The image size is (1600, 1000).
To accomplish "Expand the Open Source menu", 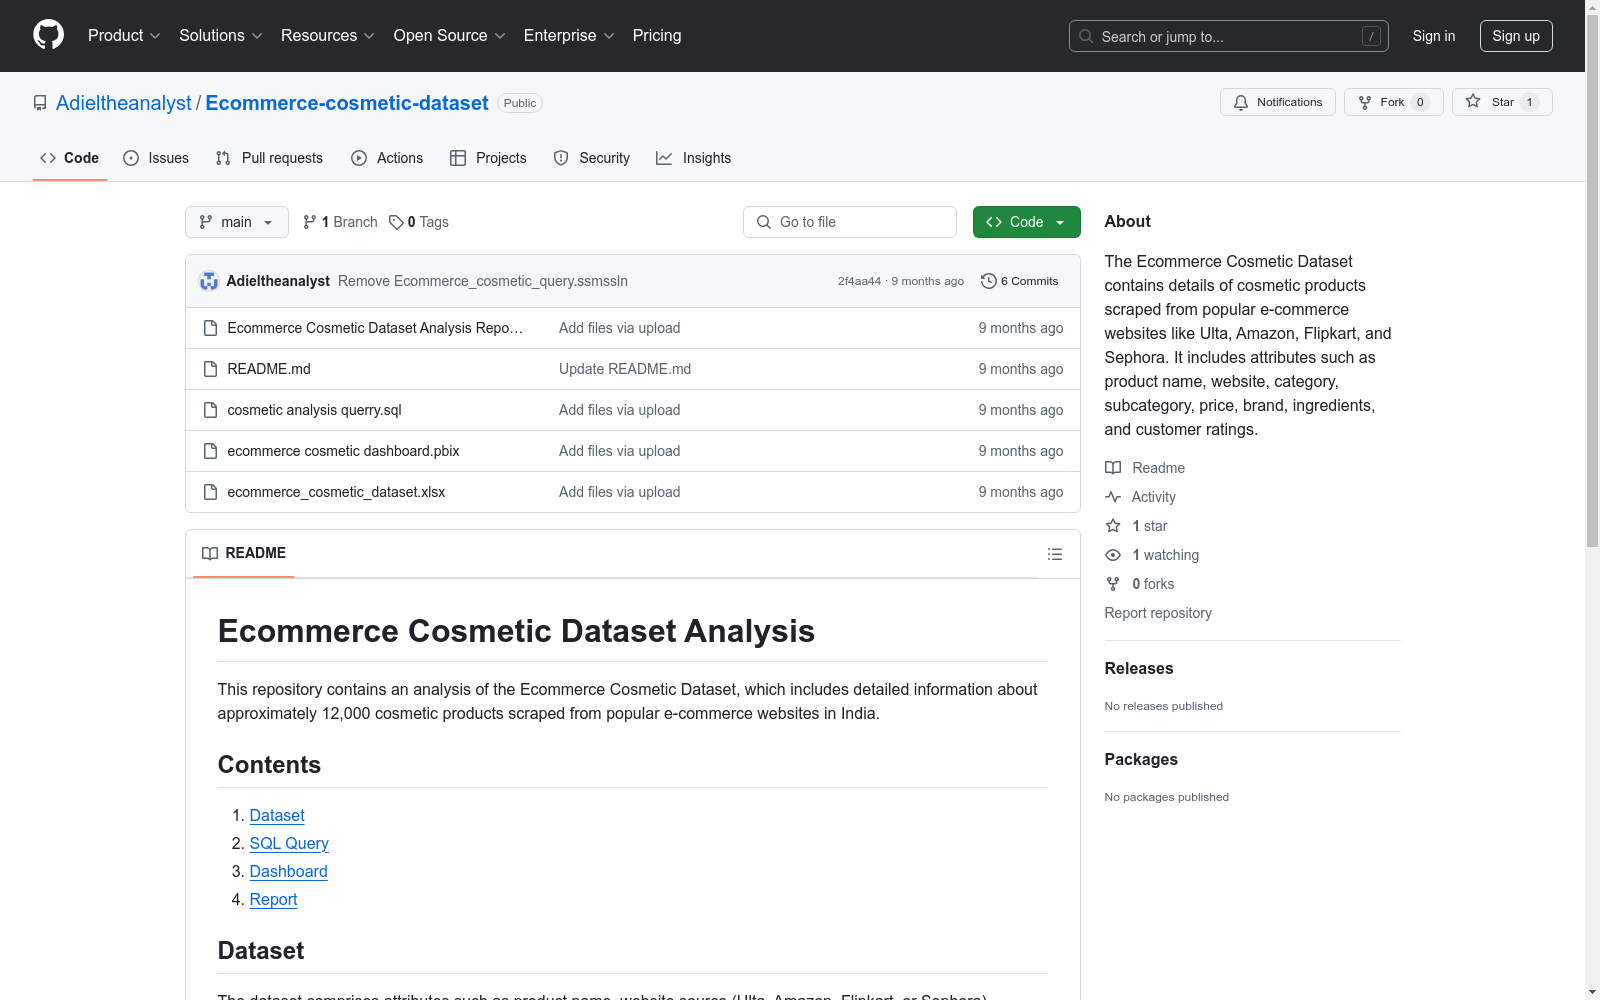I will pyautogui.click(x=450, y=36).
